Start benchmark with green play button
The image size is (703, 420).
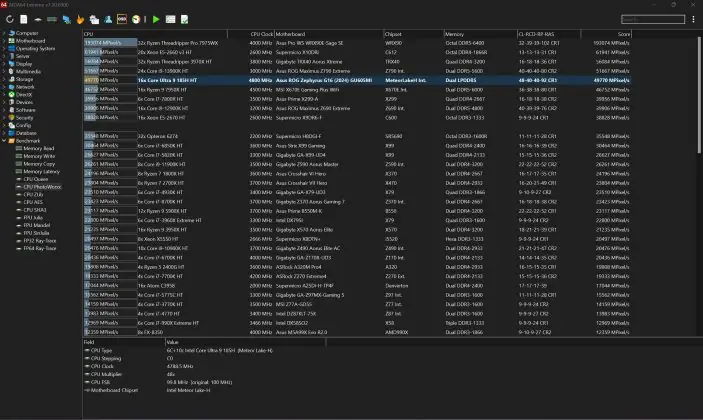tap(156, 19)
